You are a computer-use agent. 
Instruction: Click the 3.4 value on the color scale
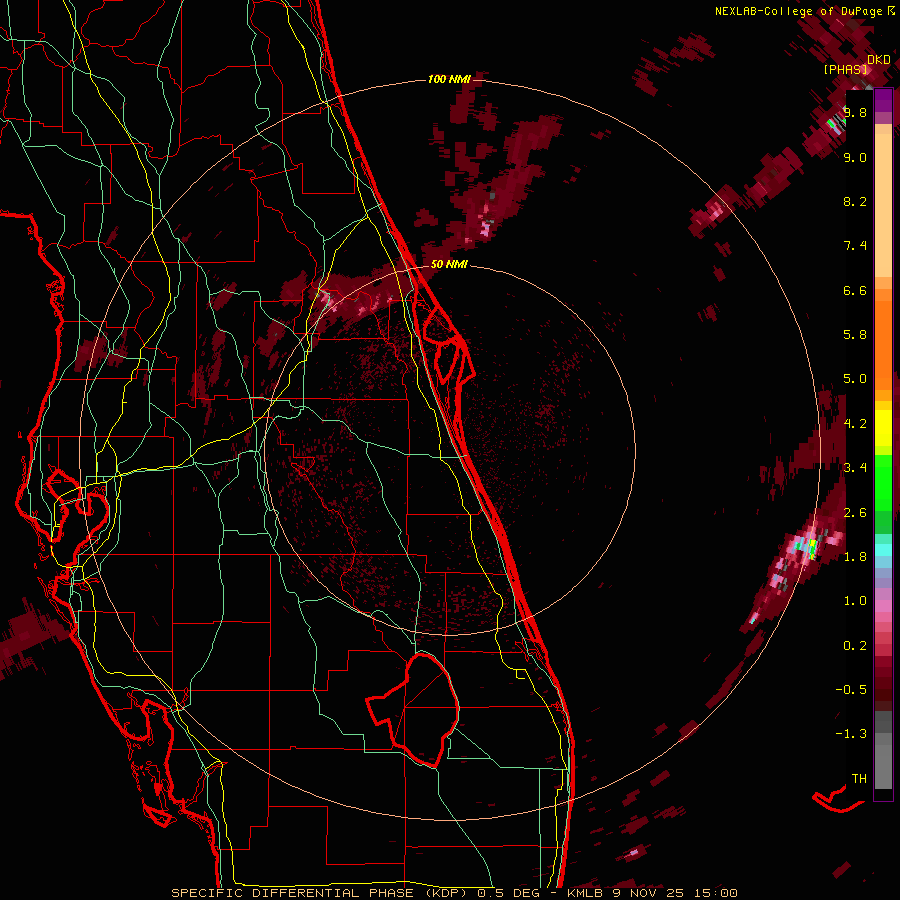(855, 468)
